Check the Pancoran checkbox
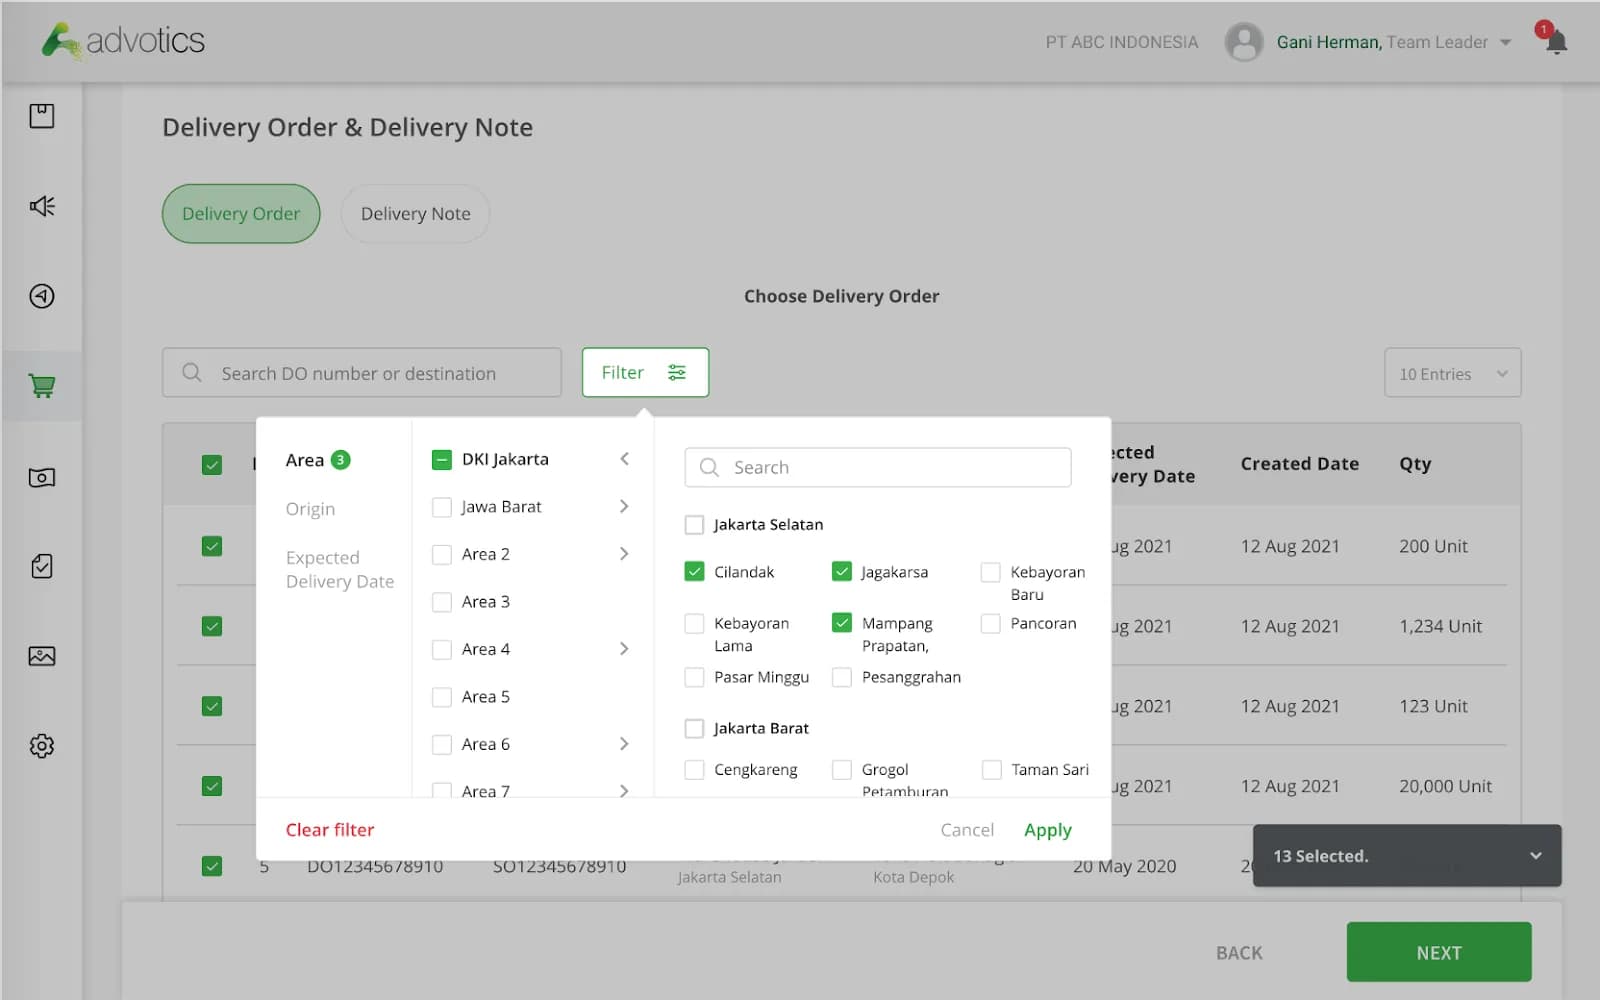 (x=990, y=624)
